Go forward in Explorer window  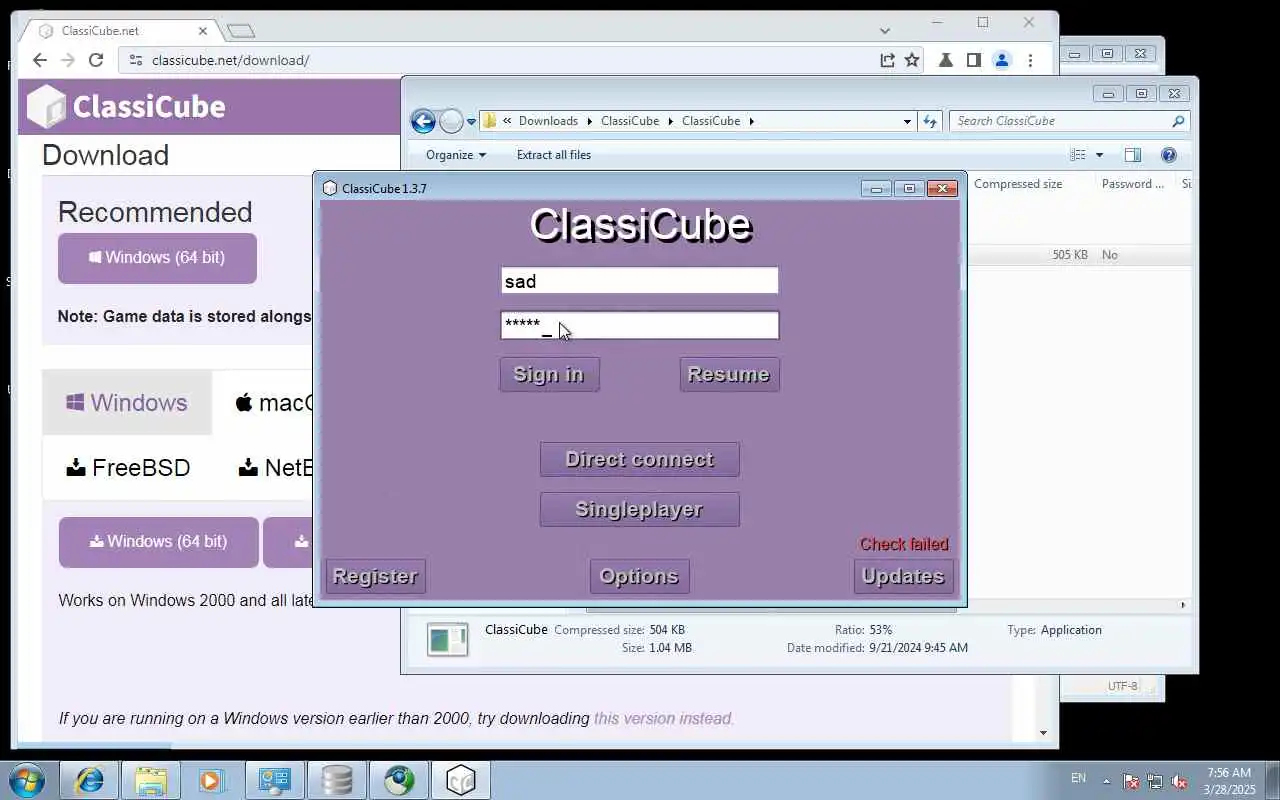(x=451, y=121)
